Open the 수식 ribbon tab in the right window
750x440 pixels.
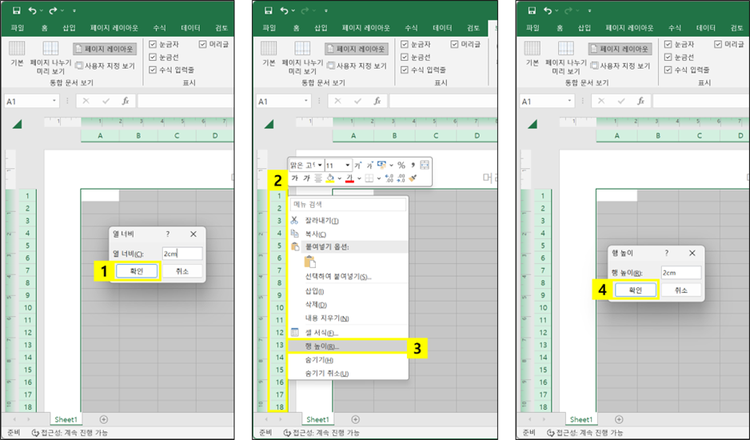tap(674, 28)
